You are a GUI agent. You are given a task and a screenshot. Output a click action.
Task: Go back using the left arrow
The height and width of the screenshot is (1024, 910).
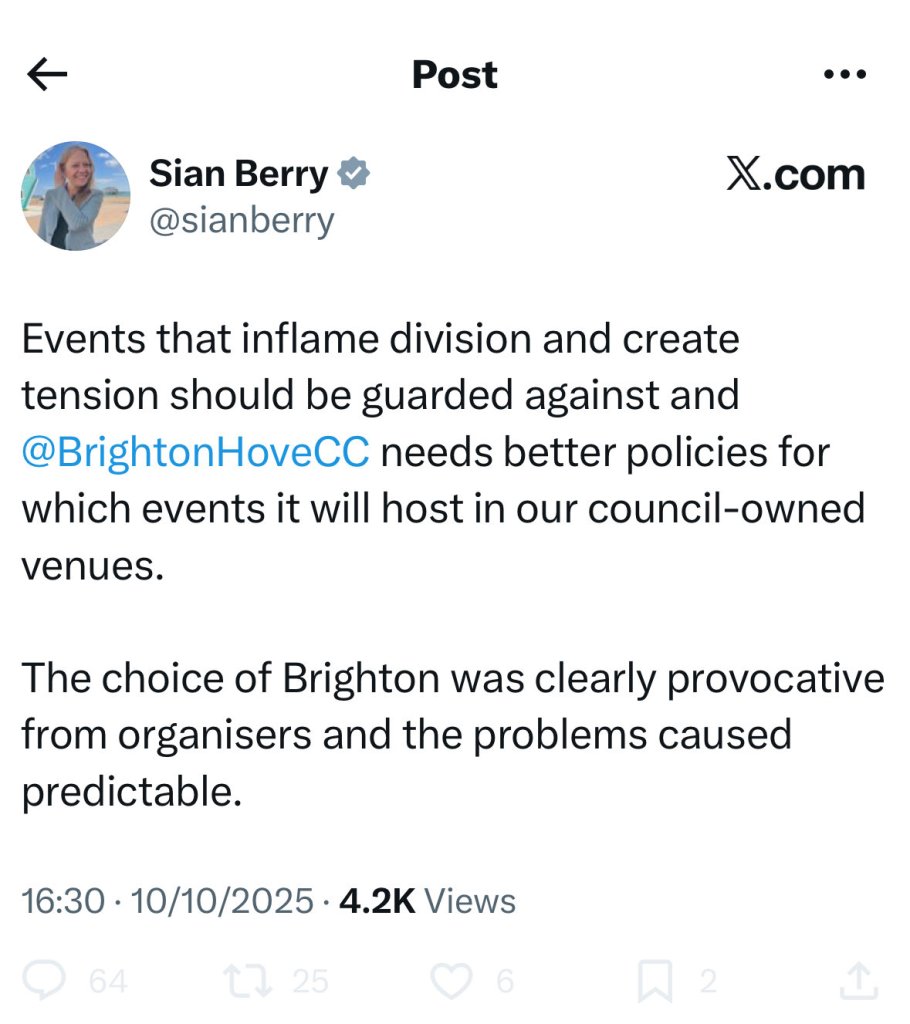coord(48,75)
